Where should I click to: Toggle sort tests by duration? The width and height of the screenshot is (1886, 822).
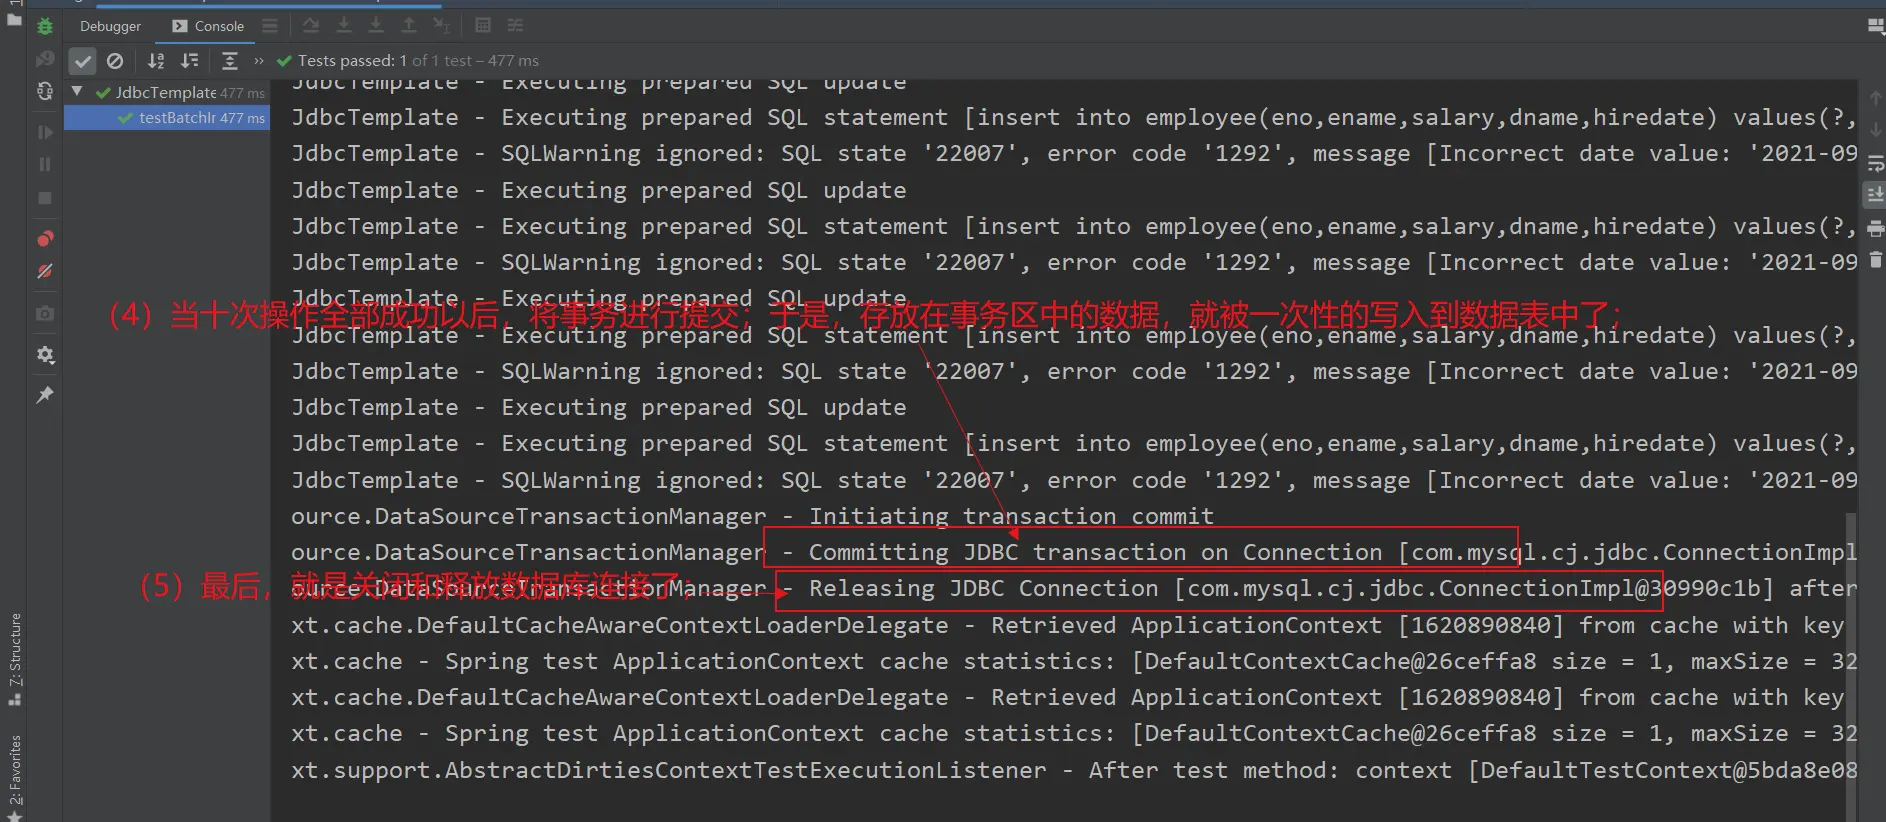click(x=189, y=61)
